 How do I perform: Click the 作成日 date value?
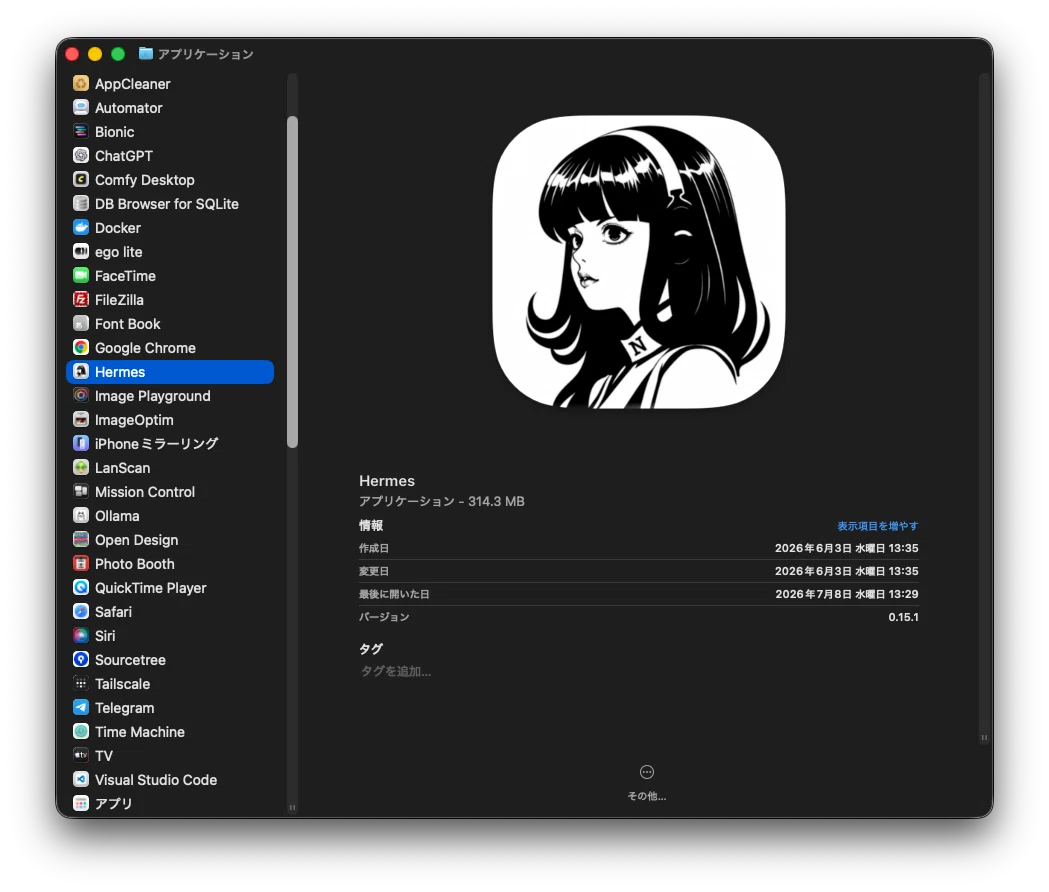846,548
